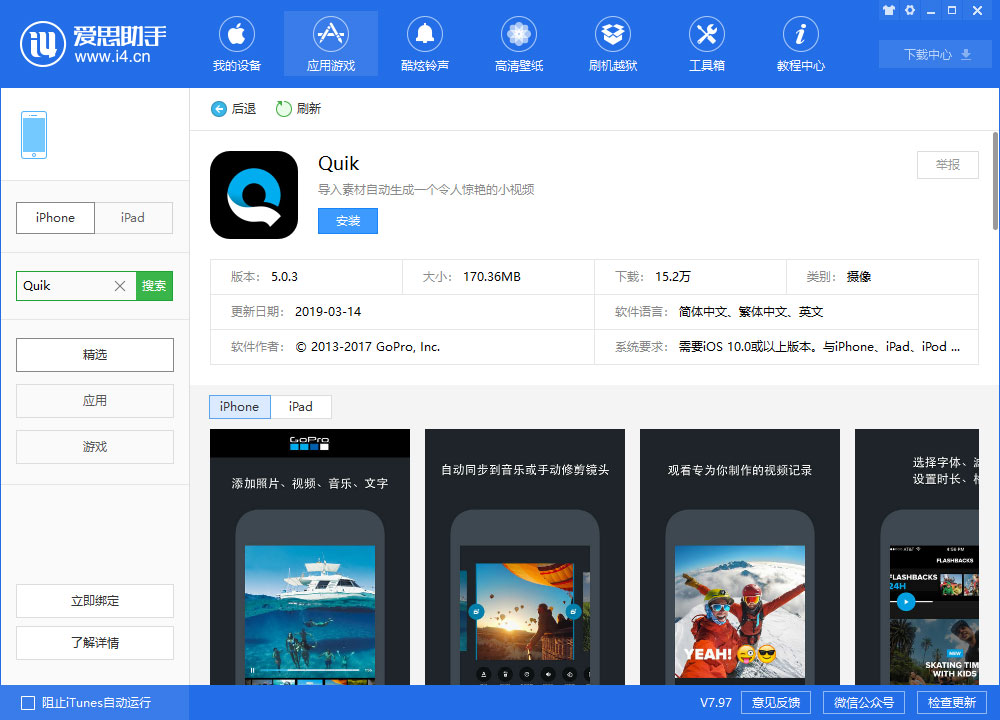Click the iOS 10.0 system requirement text
Screen dimensions: 1000x720
(819, 347)
